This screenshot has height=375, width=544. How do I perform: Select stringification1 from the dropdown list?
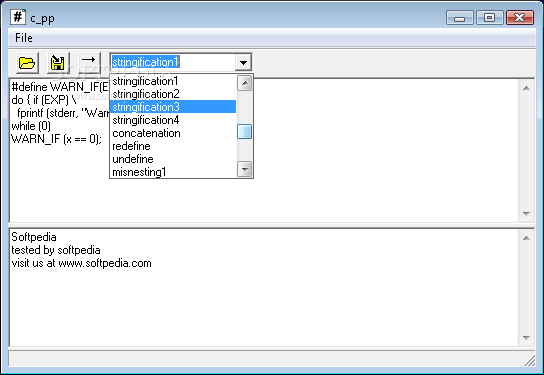(x=173, y=81)
